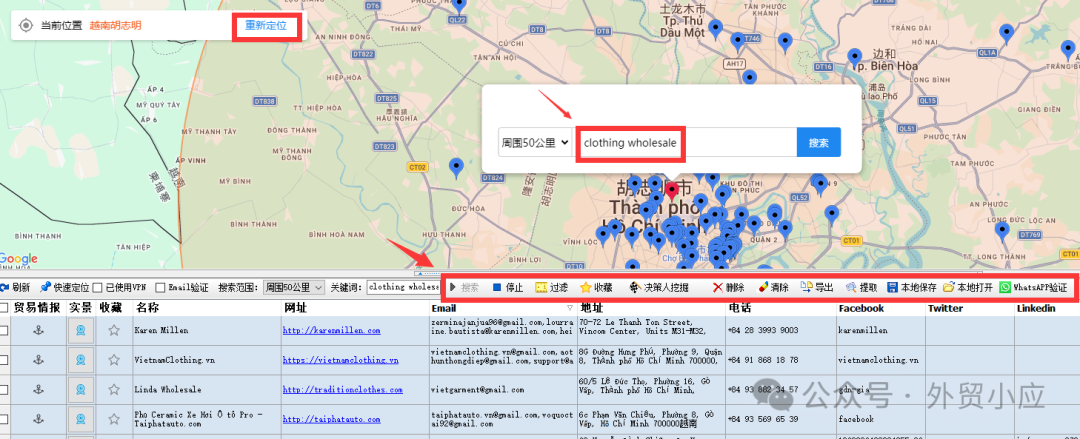Tick the checkbox for the Linda Wholesale row
The width and height of the screenshot is (1080, 439).
tap(4, 389)
